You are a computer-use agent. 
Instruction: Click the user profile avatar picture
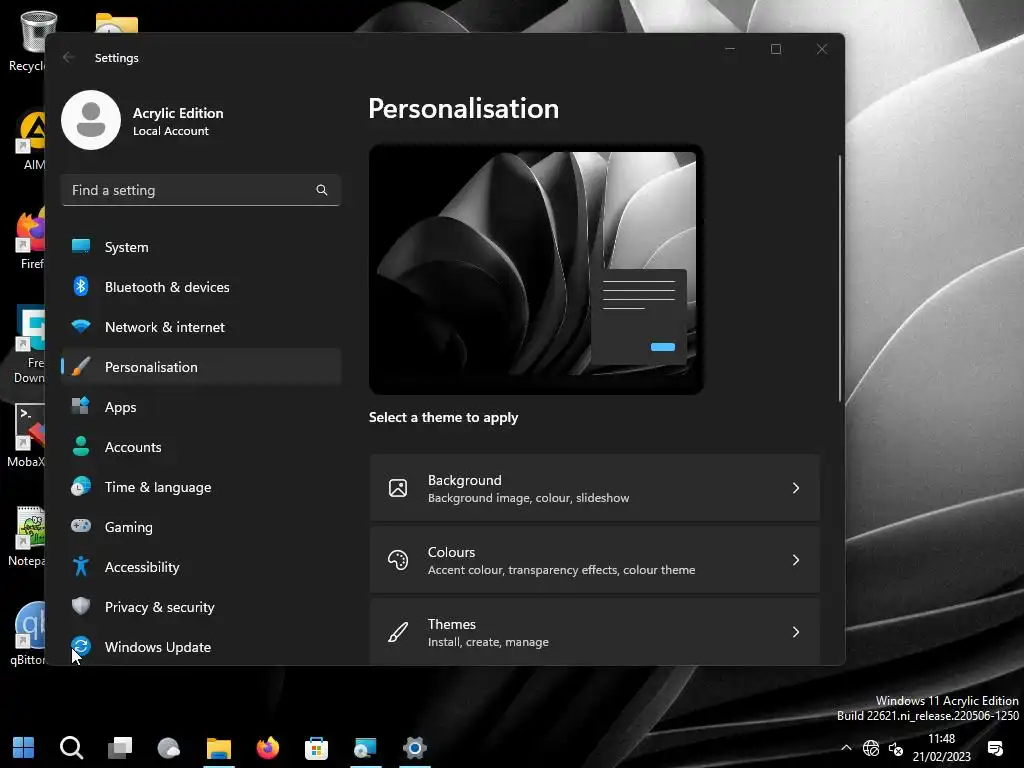pos(91,120)
